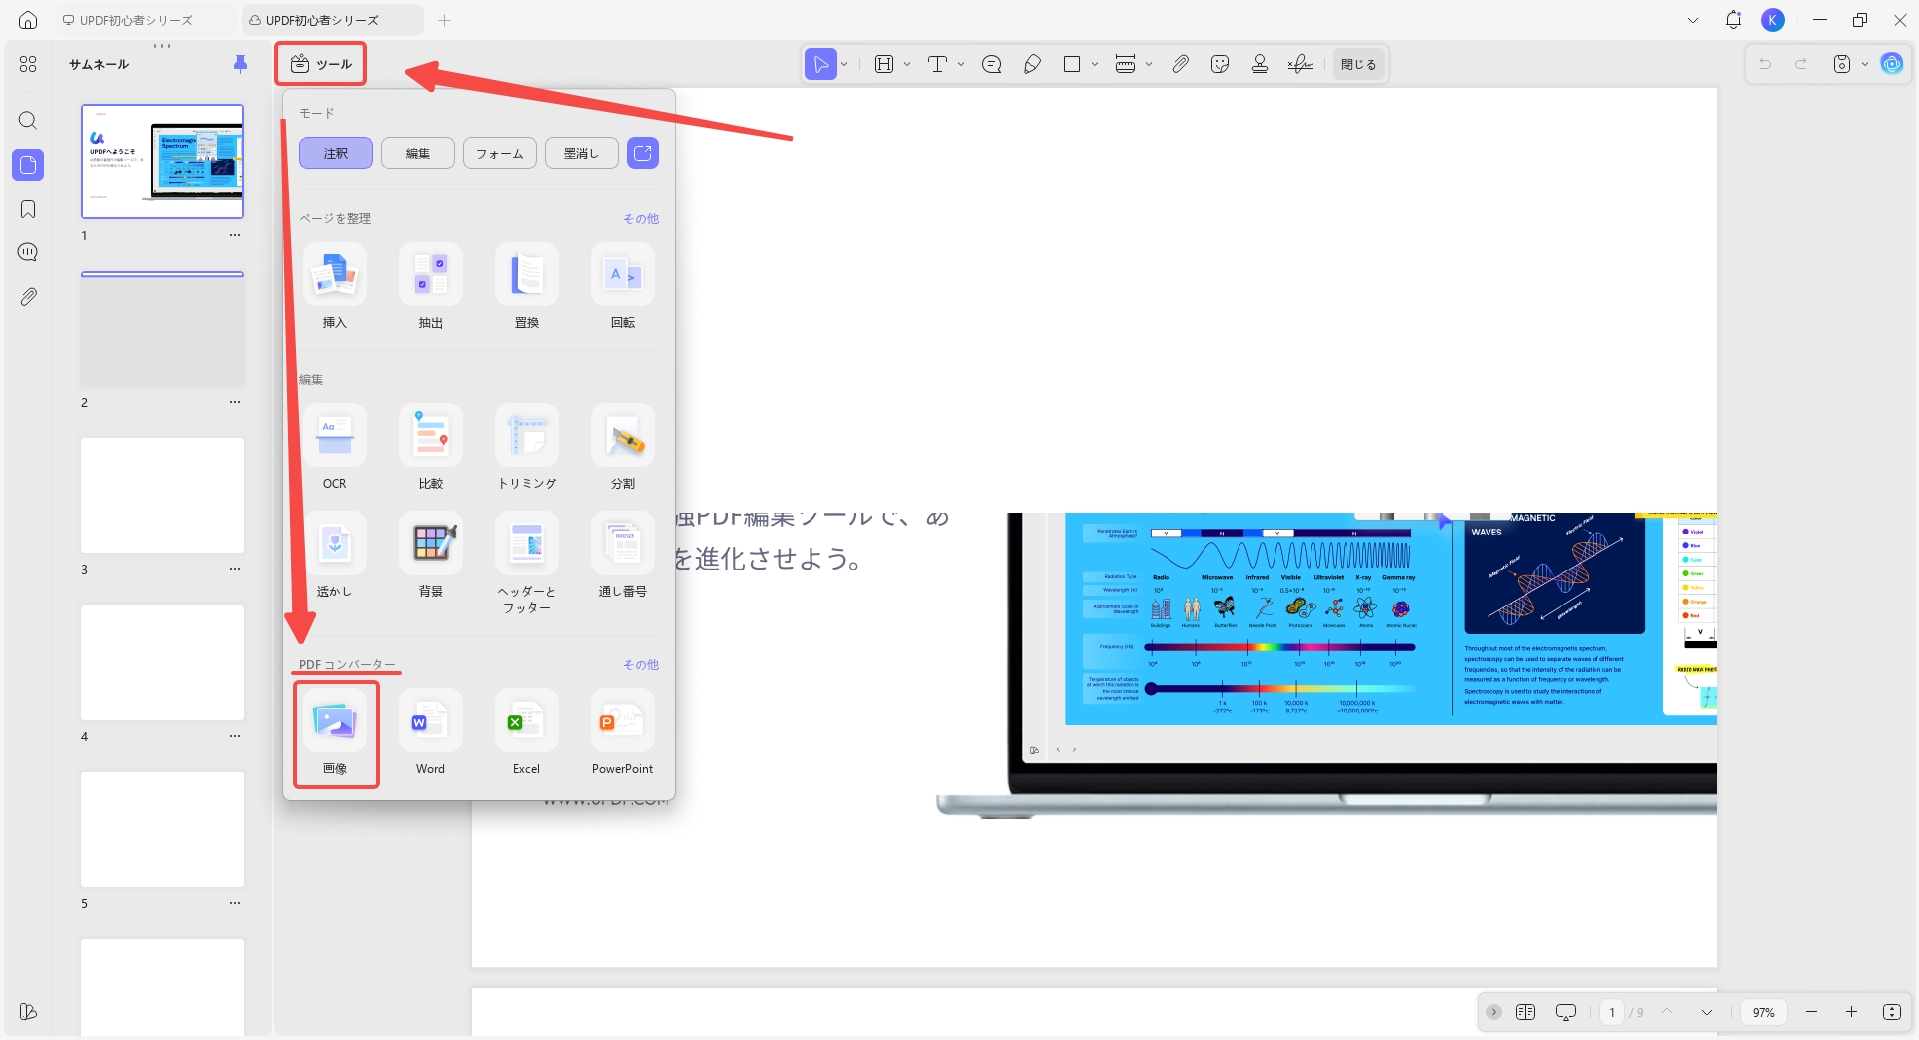Expand the save options dropdown arrow
The image size is (1919, 1040).
(x=1865, y=64)
